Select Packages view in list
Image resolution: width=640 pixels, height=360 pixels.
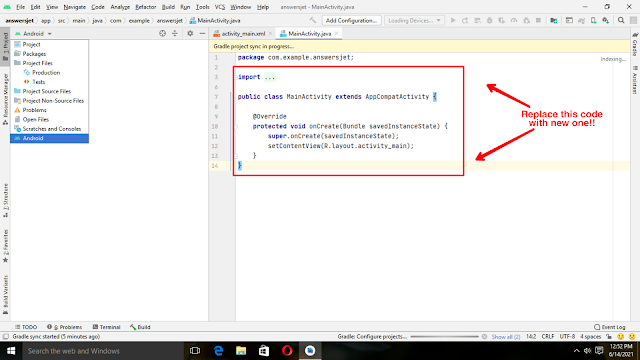(49, 54)
